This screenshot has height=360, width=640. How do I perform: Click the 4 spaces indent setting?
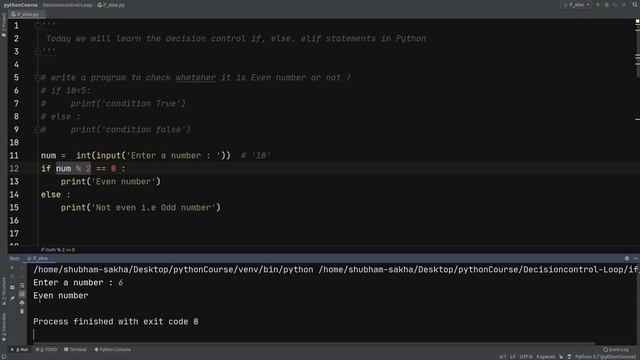point(545,357)
